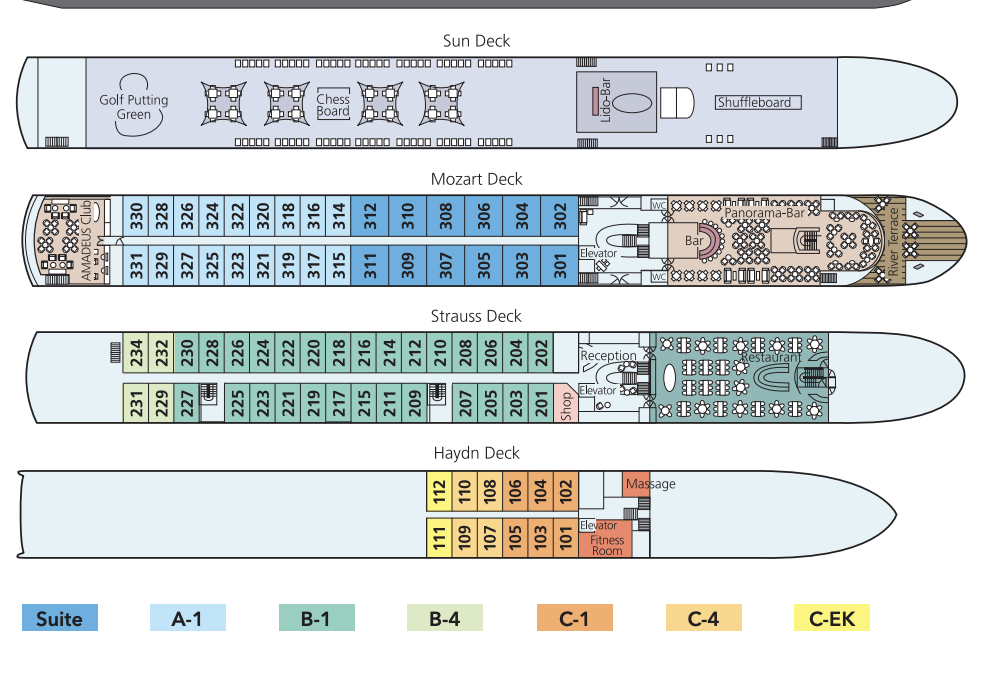Click the Sun Deck heading

pos(476,41)
